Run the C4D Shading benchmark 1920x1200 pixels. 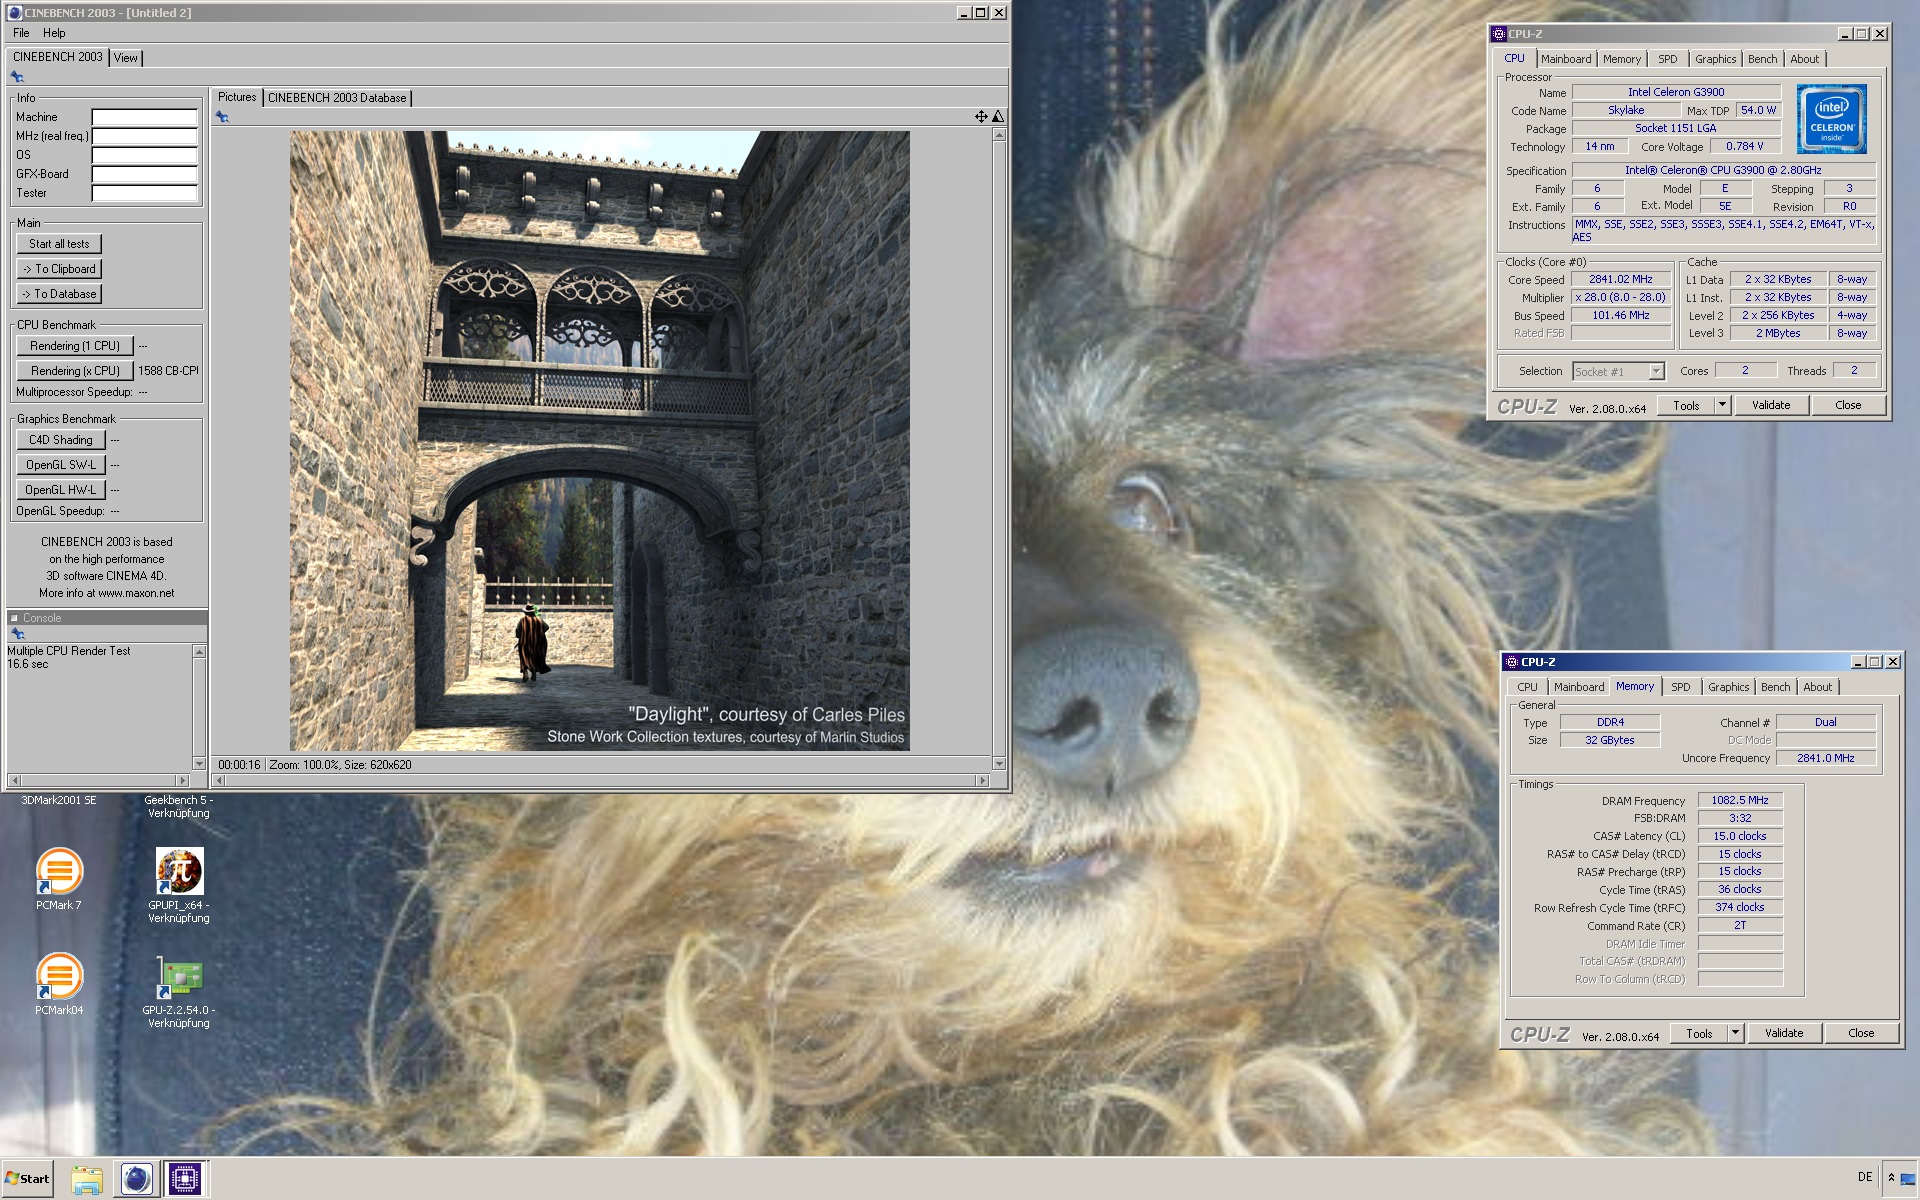click(60, 440)
